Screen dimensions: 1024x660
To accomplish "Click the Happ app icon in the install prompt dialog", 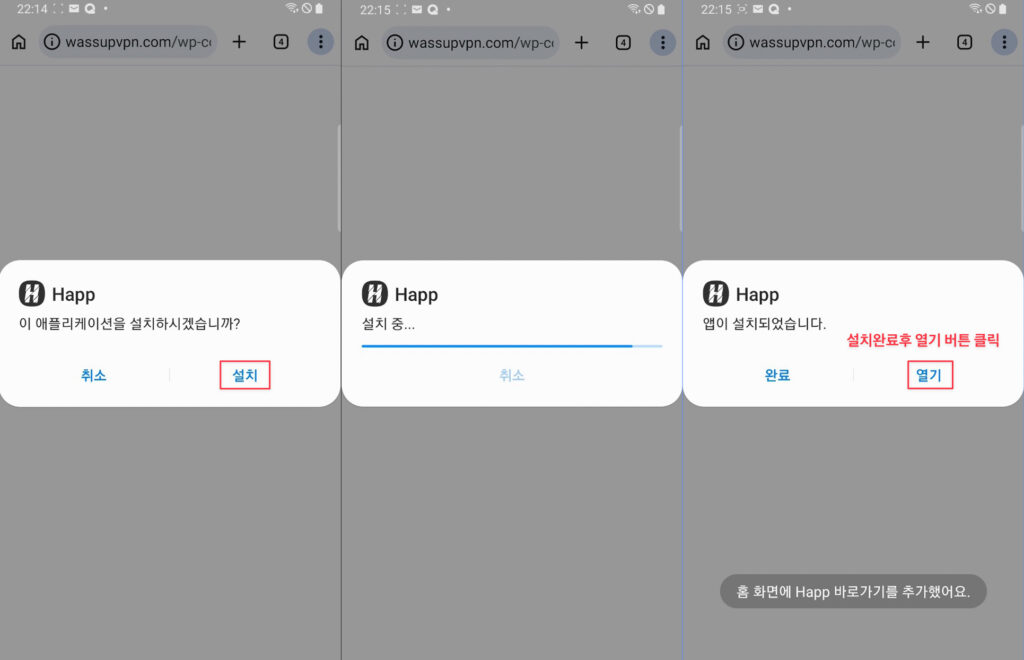I will (33, 294).
